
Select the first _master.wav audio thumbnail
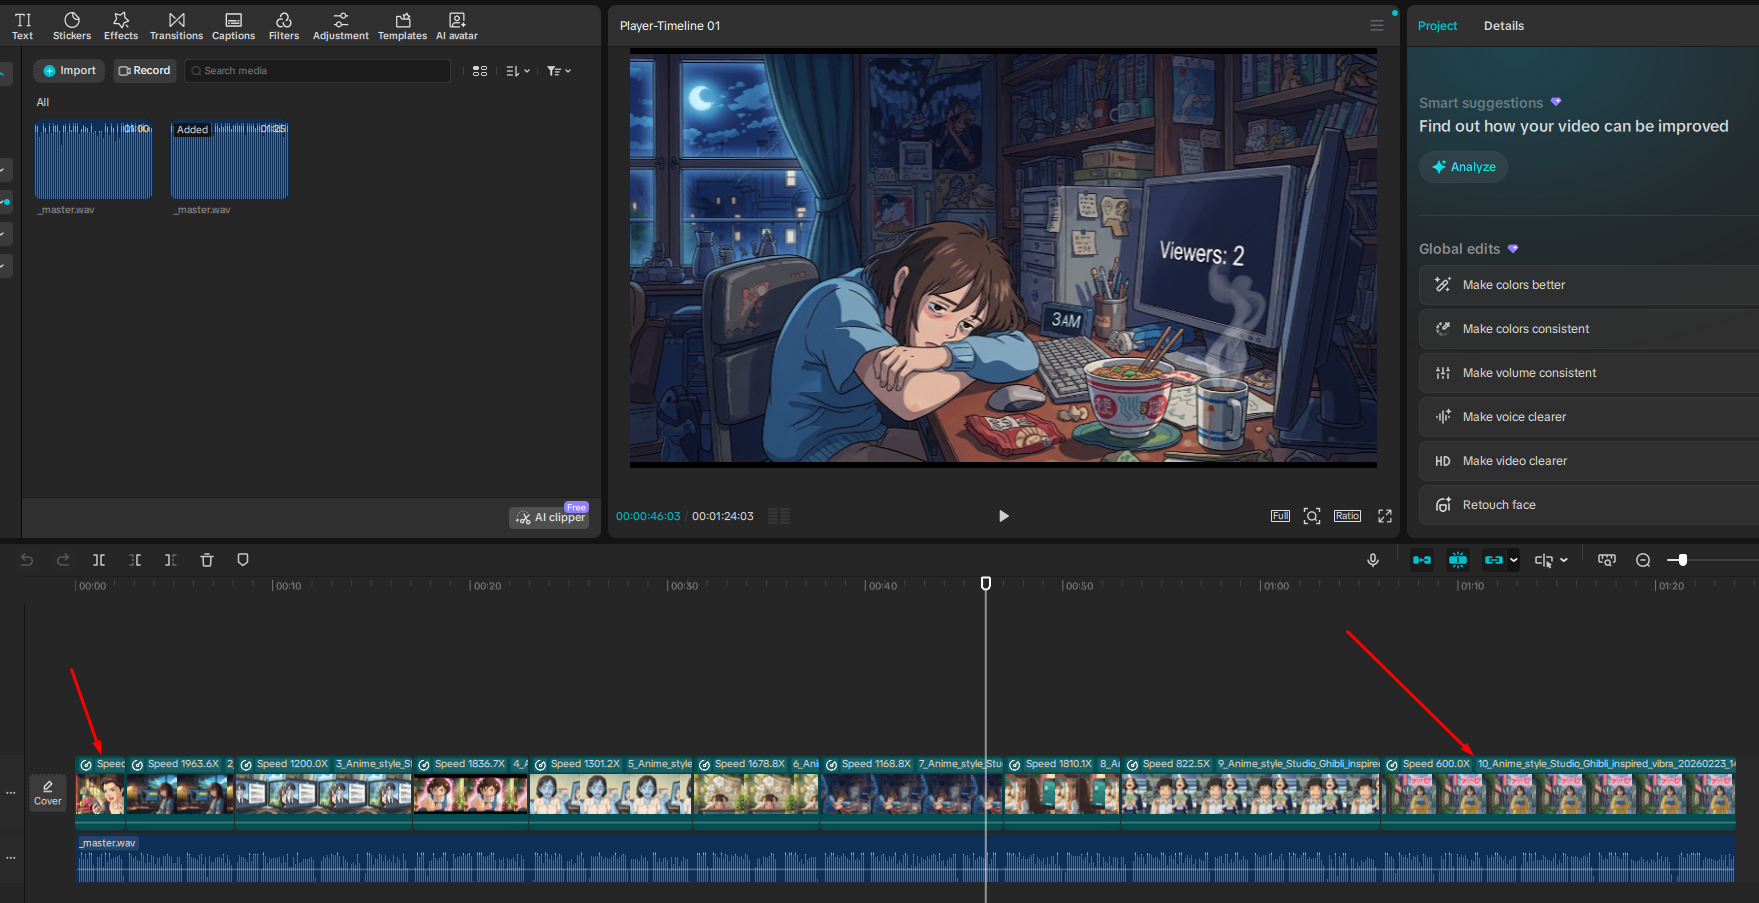pos(94,161)
